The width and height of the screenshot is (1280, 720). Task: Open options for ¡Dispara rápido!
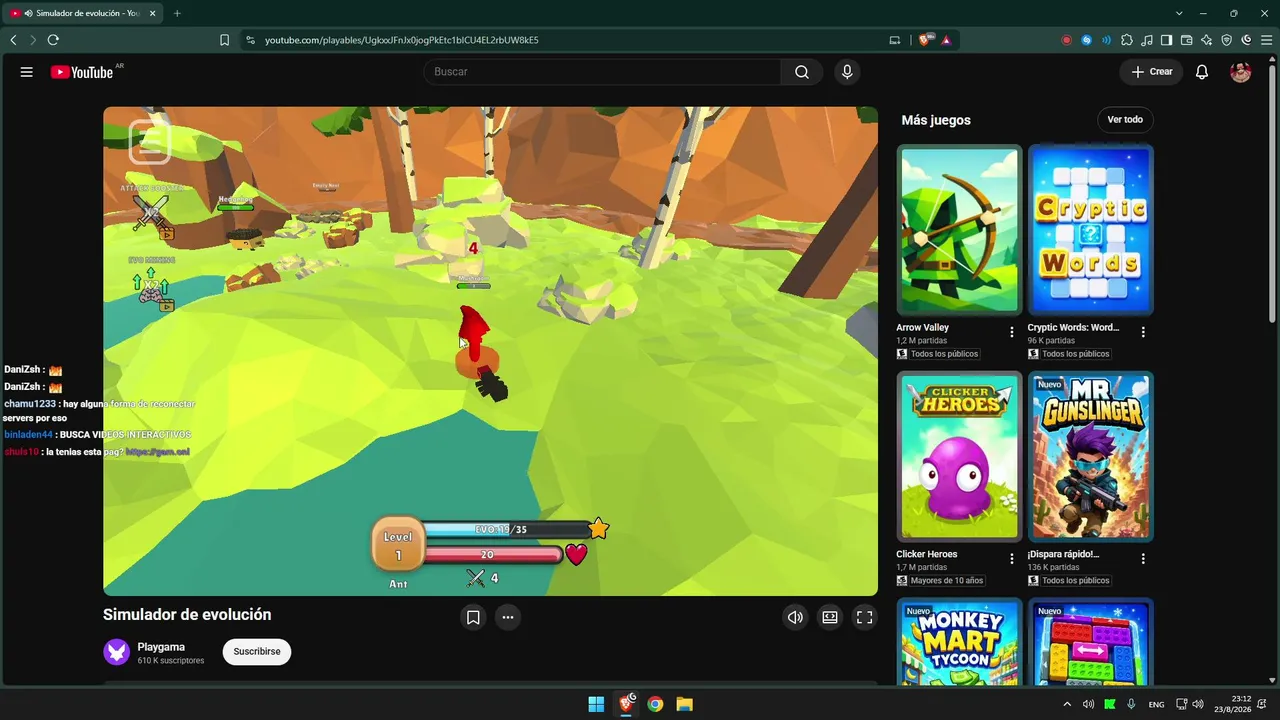click(x=1143, y=559)
